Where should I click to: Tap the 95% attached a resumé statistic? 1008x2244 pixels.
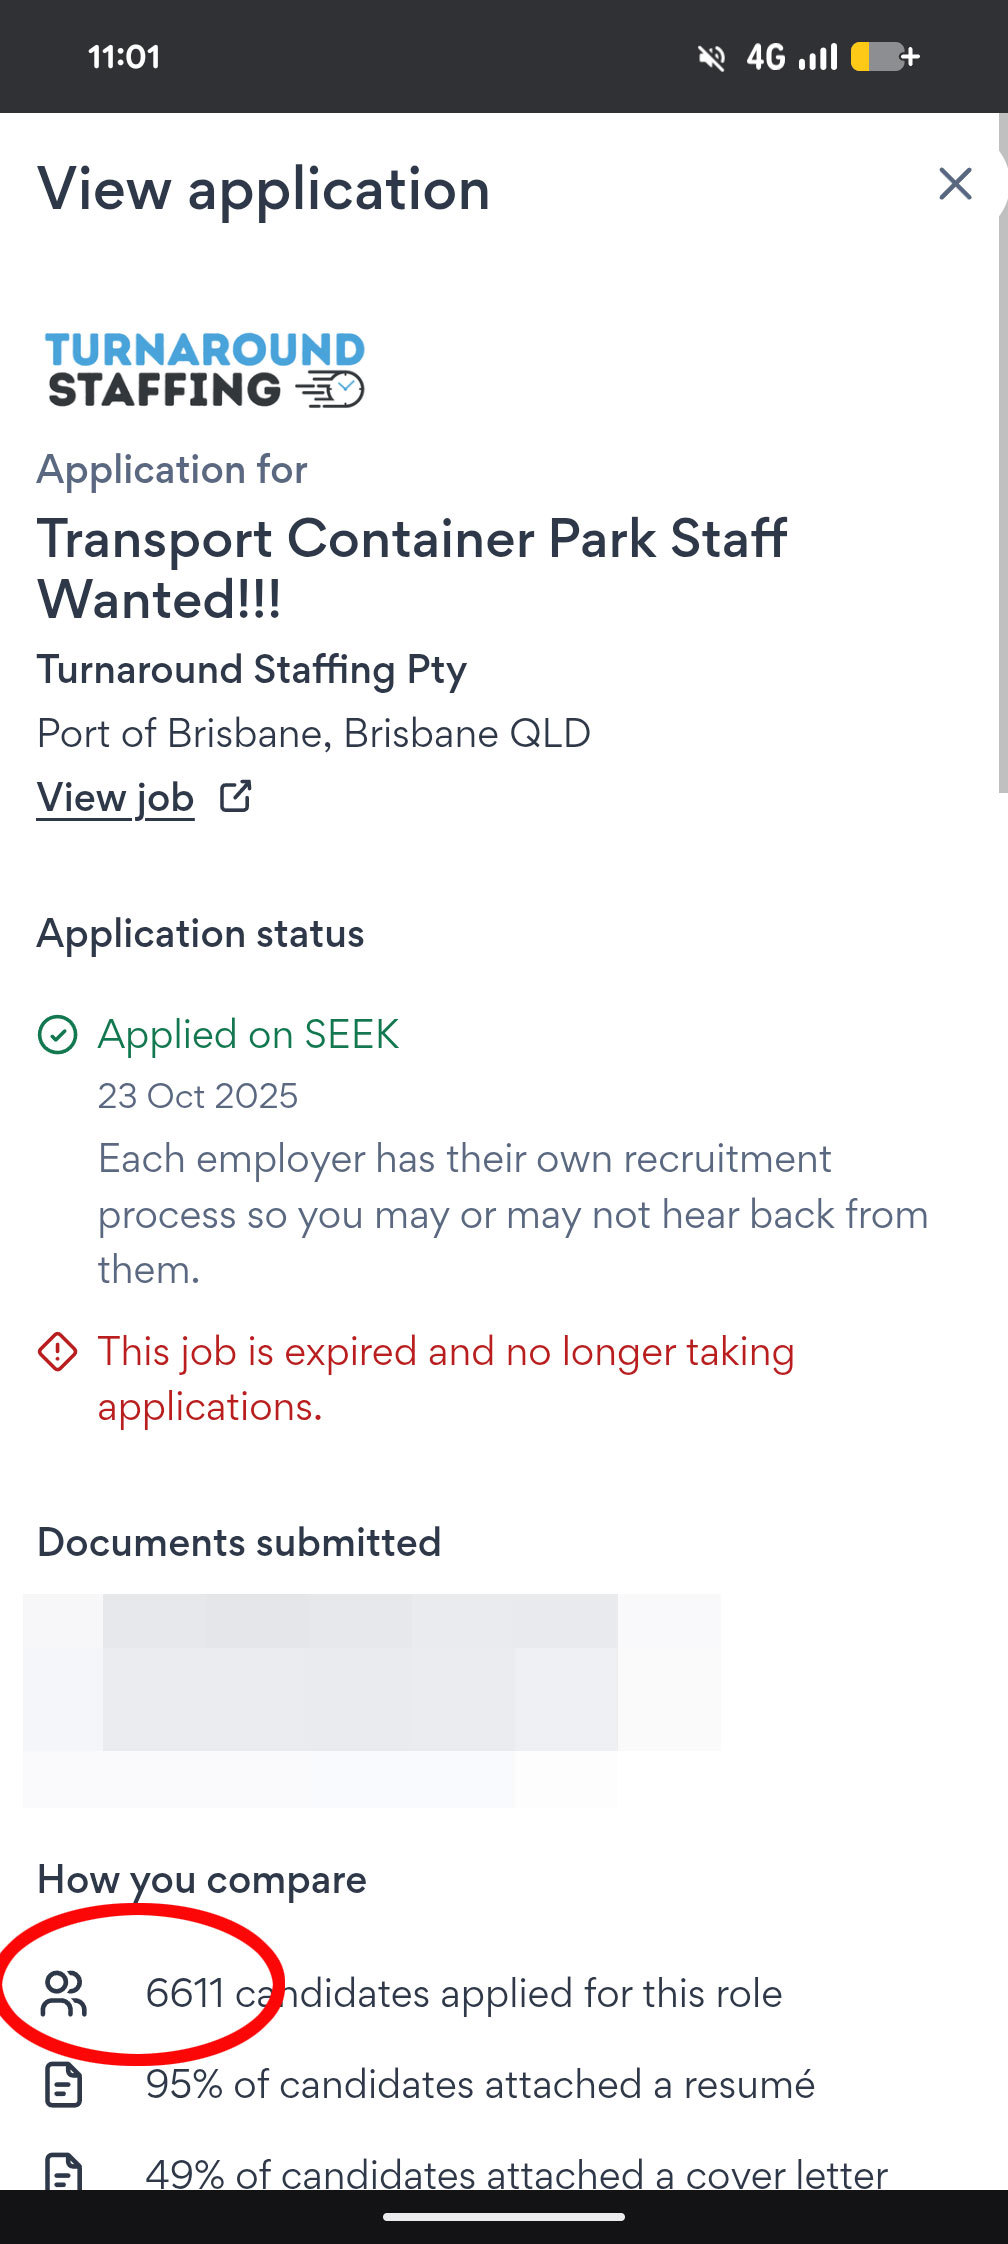[480, 2085]
